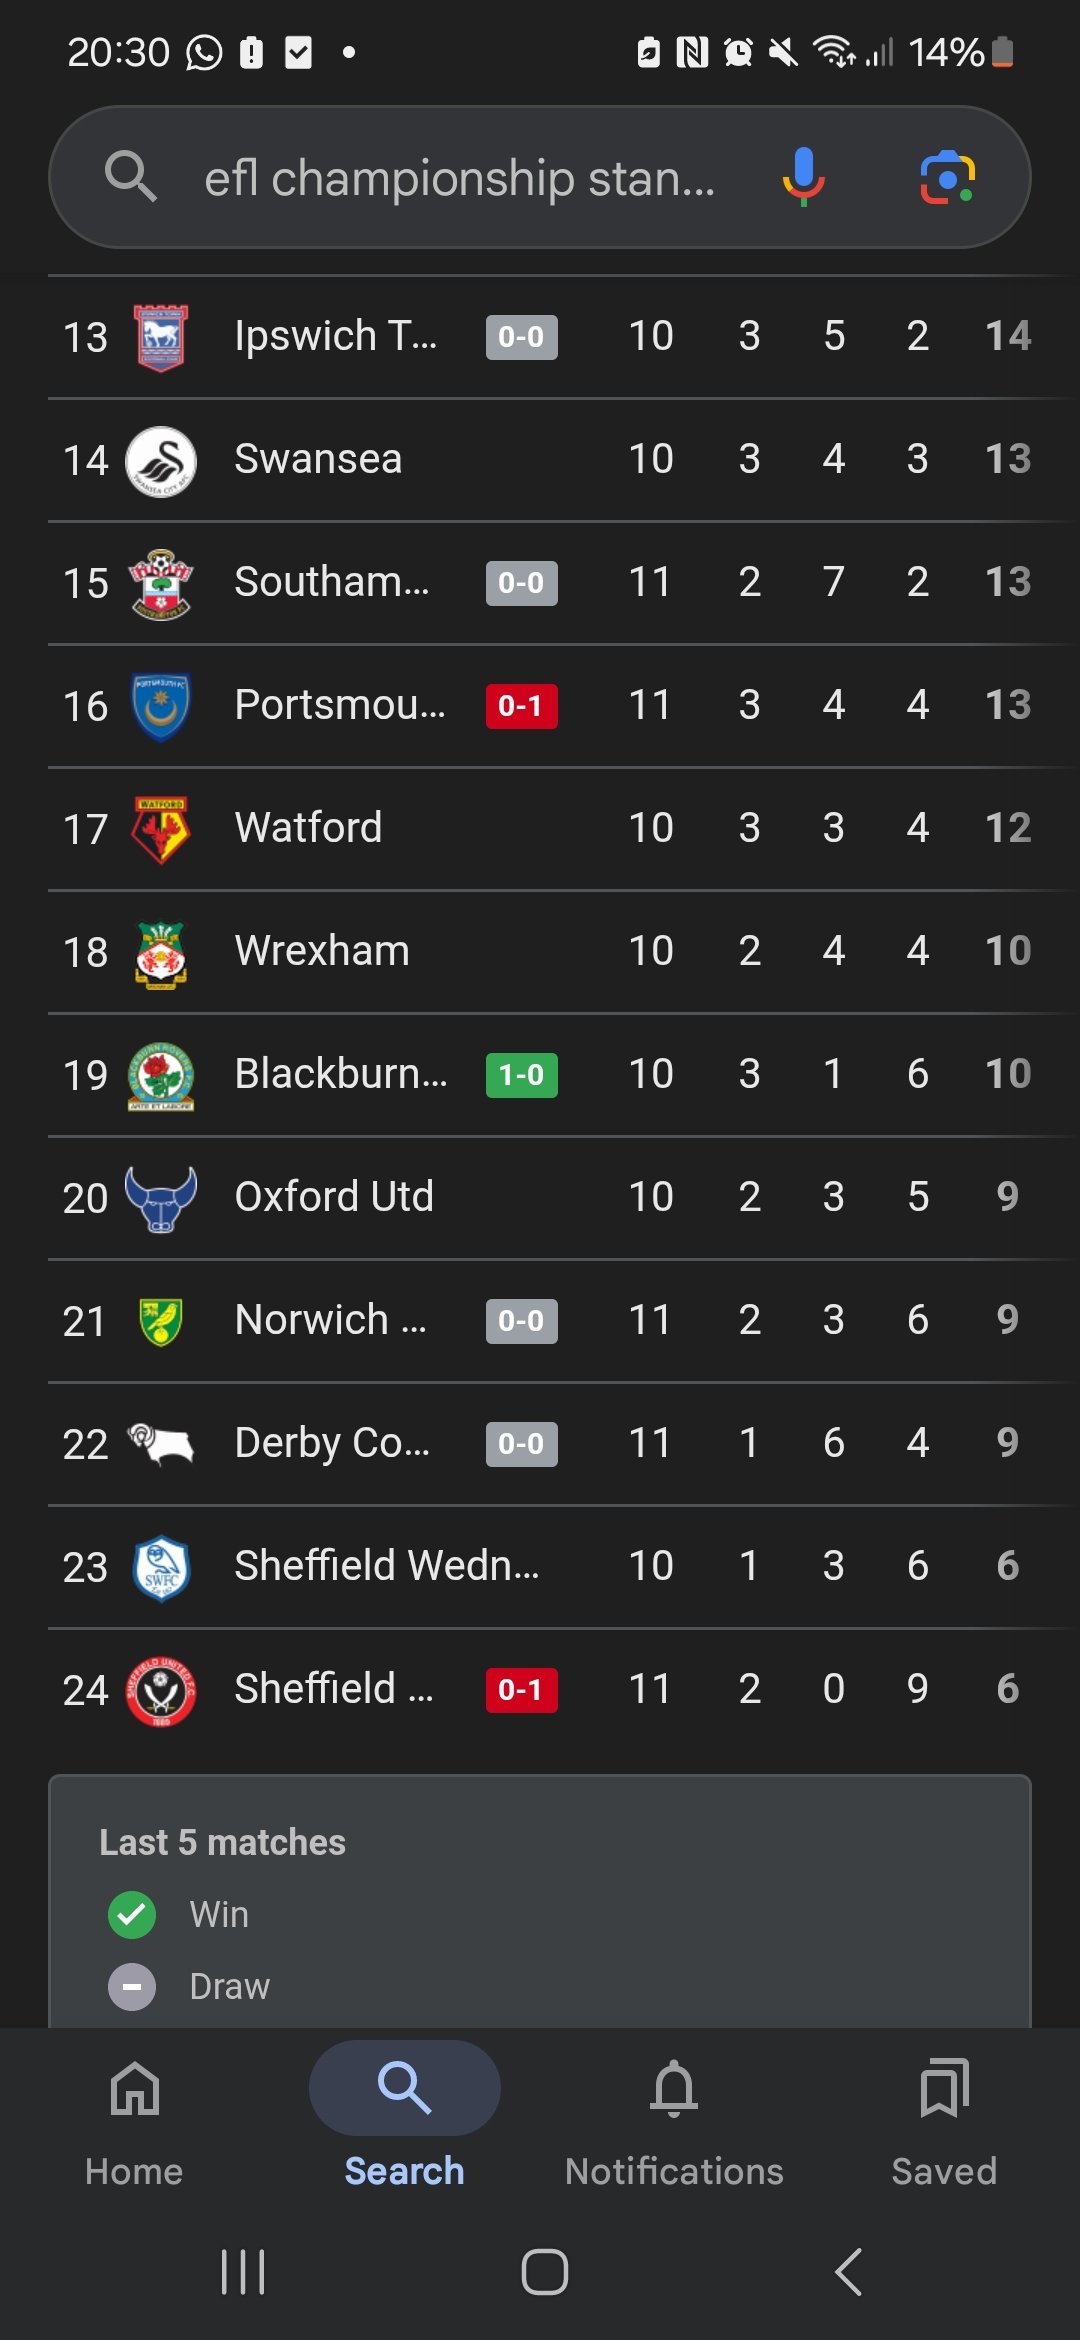
Task: Tap the magnifying glass in search bar
Action: click(x=131, y=177)
